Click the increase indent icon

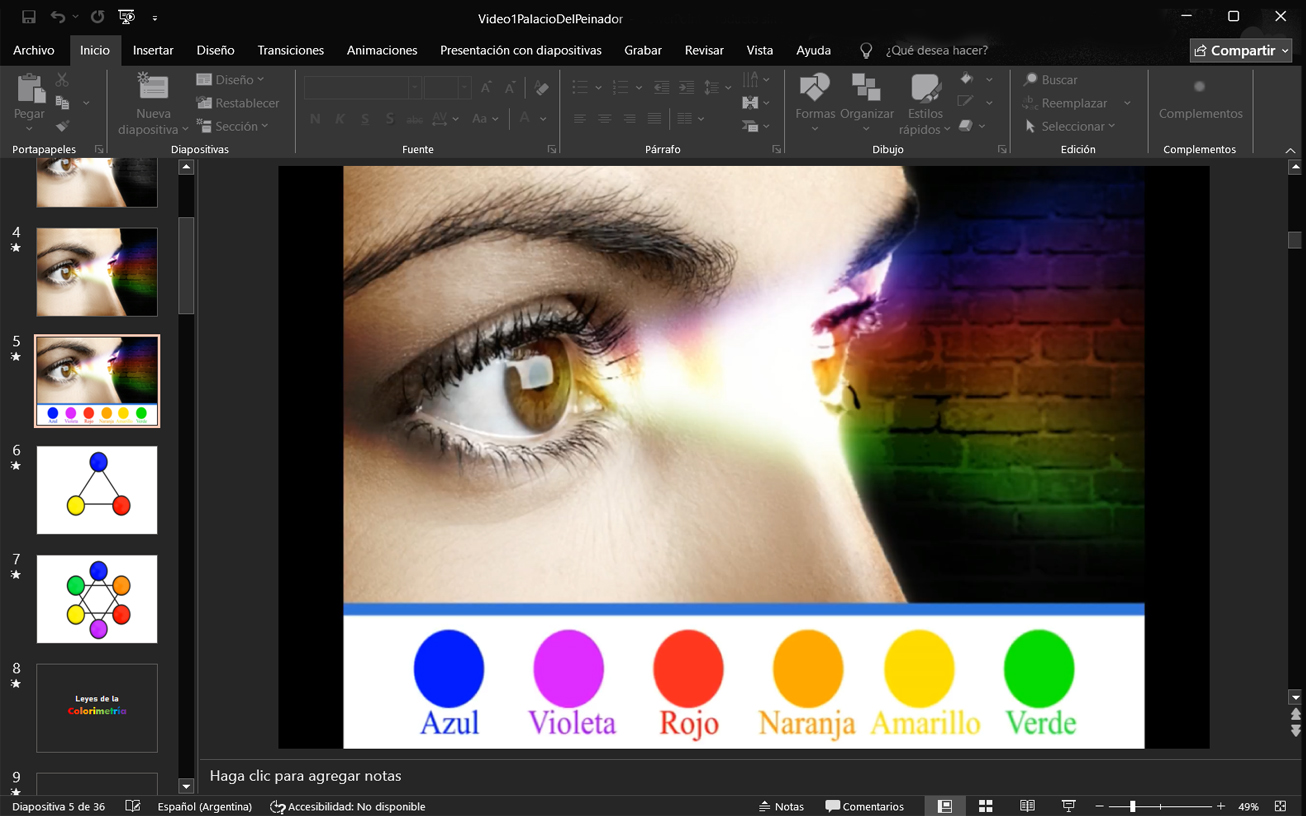pos(686,88)
